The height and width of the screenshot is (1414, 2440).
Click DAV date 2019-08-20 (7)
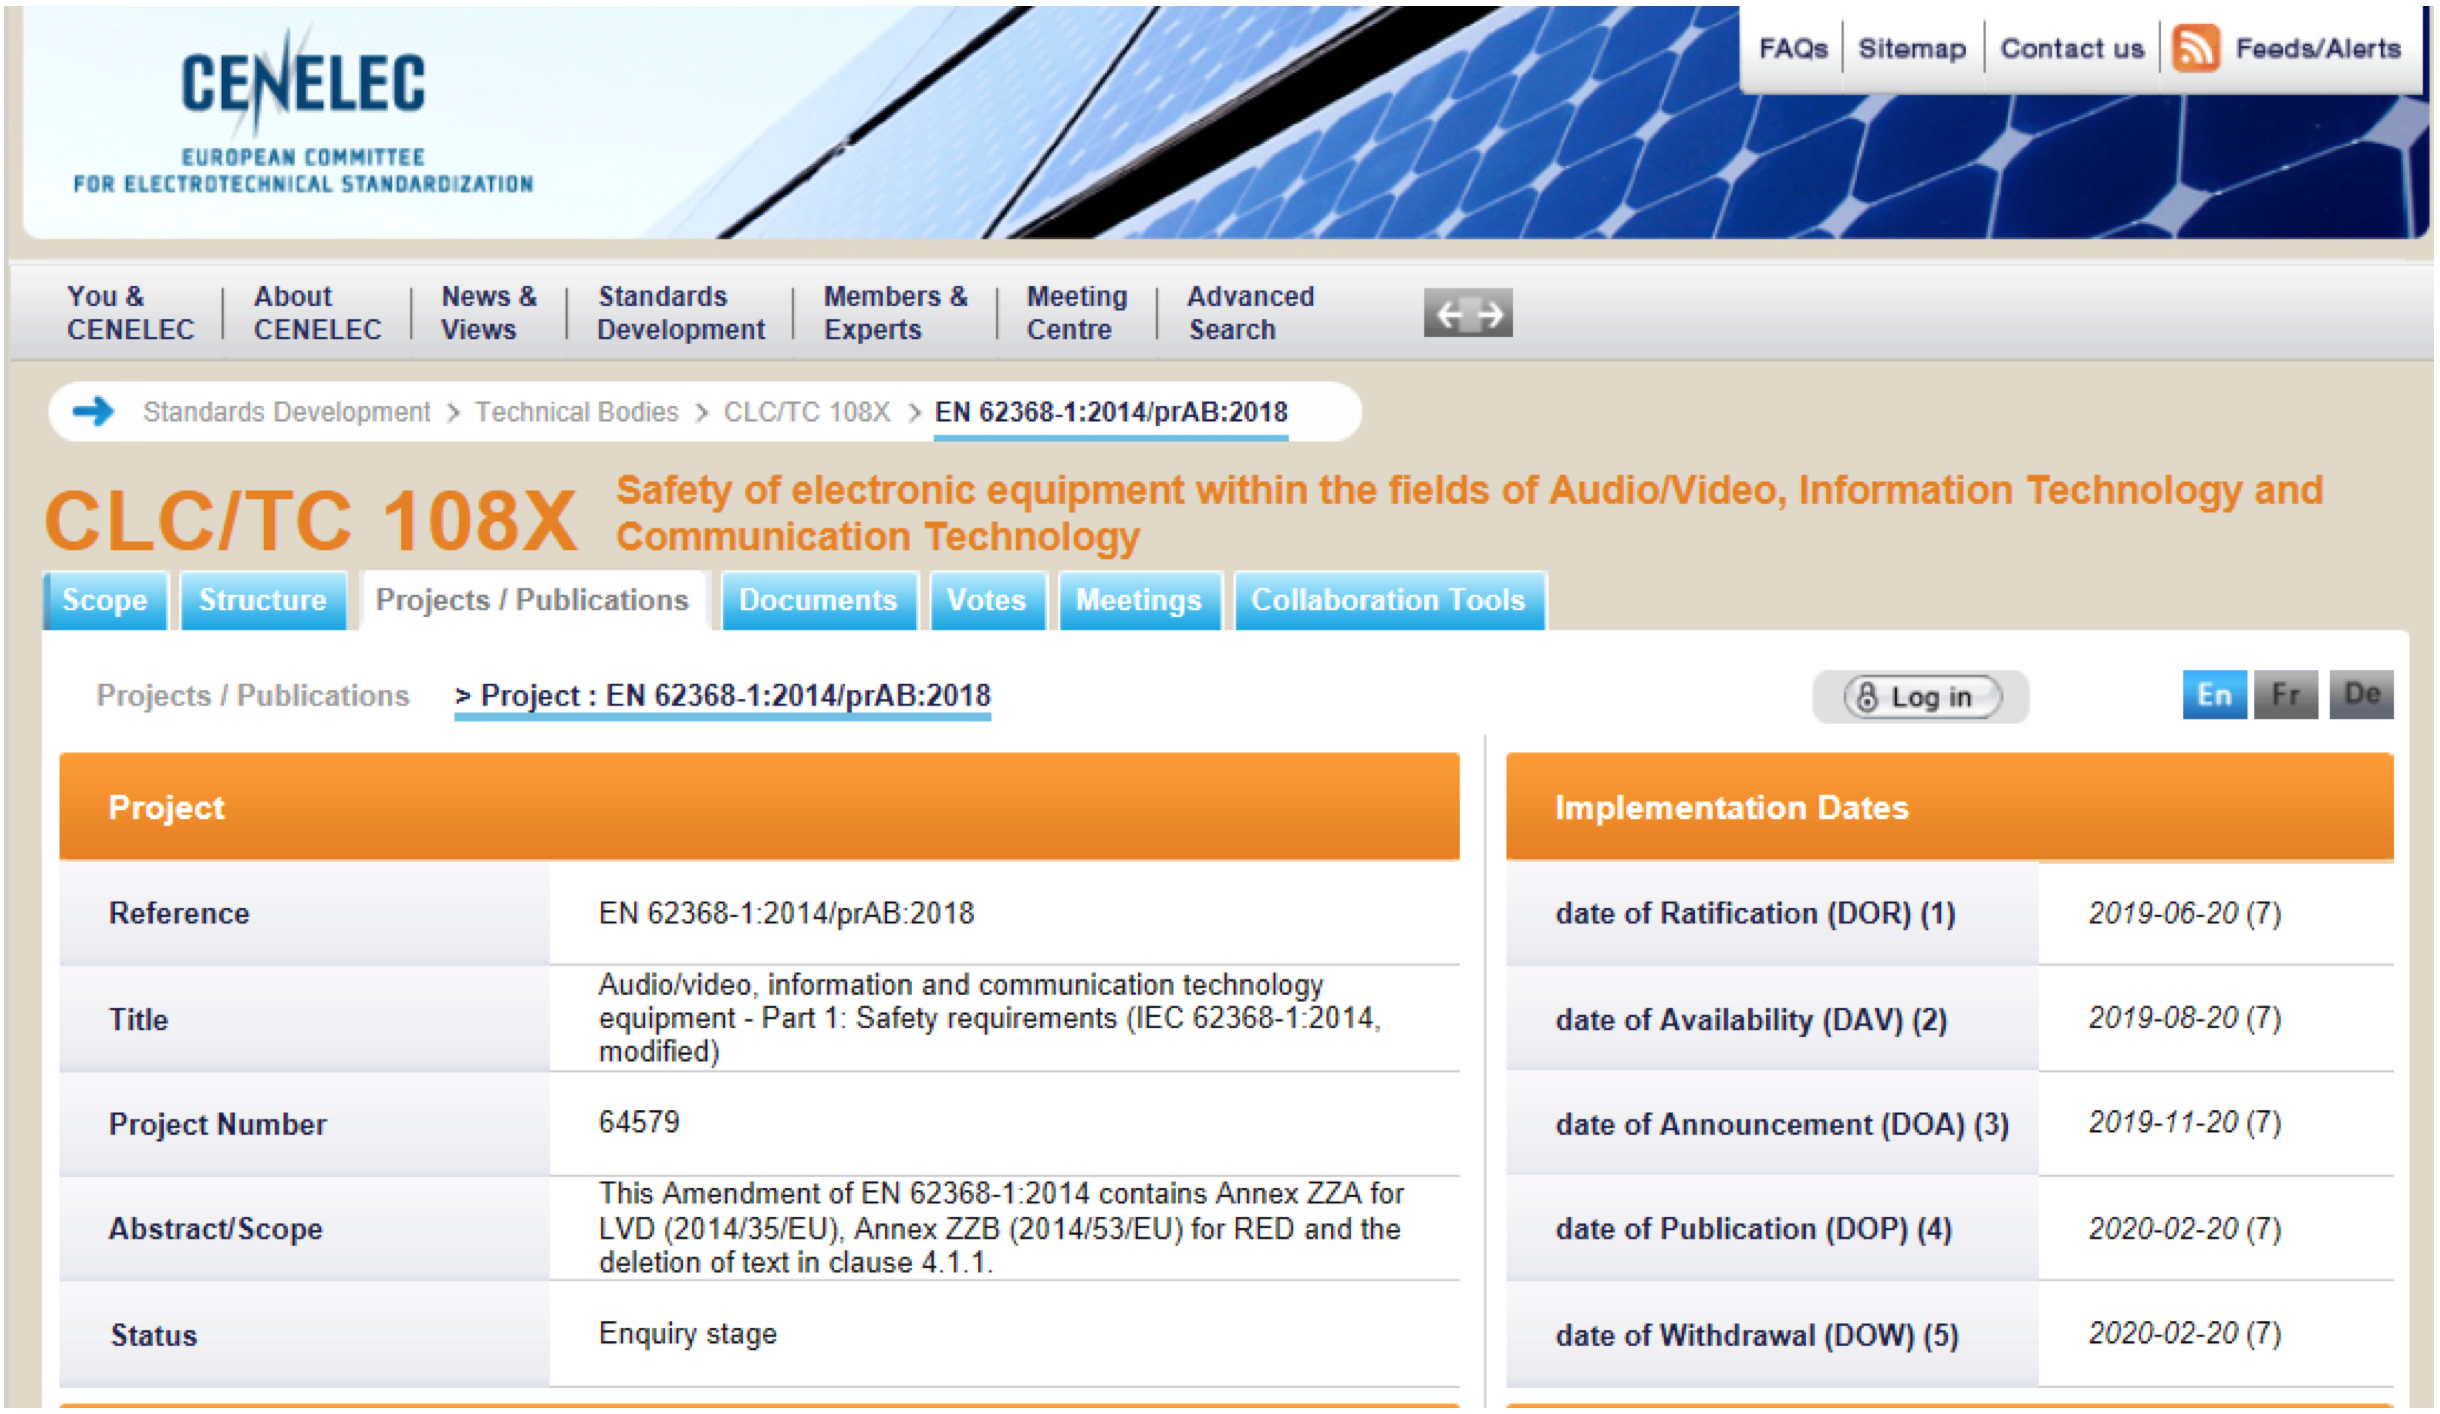[2185, 1018]
